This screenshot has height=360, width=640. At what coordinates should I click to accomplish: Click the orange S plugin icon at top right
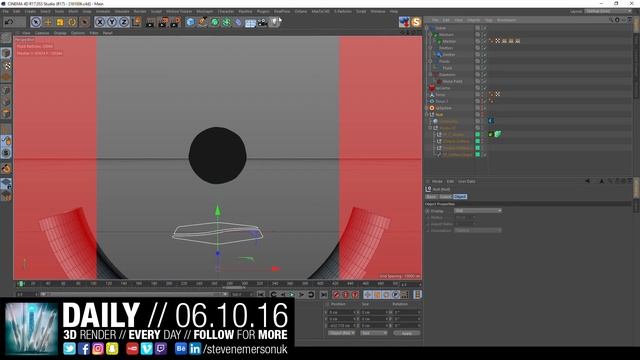click(x=416, y=22)
